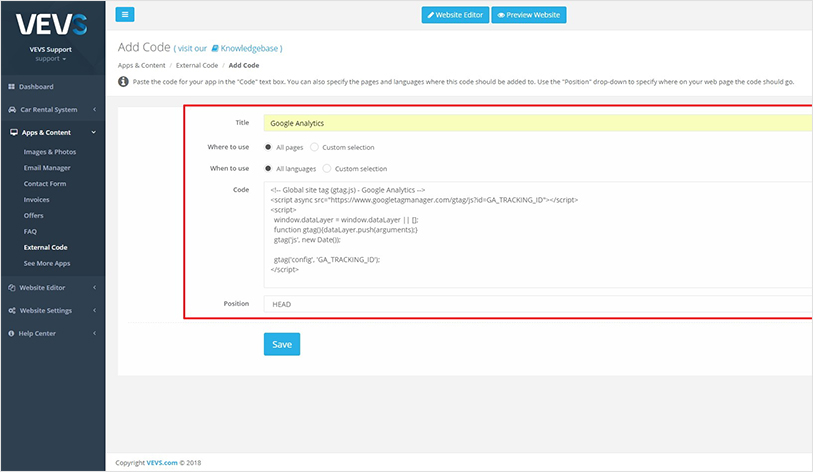Click the Dashboard grid icon
Viewport: 813px width, 472px height.
pos(11,87)
